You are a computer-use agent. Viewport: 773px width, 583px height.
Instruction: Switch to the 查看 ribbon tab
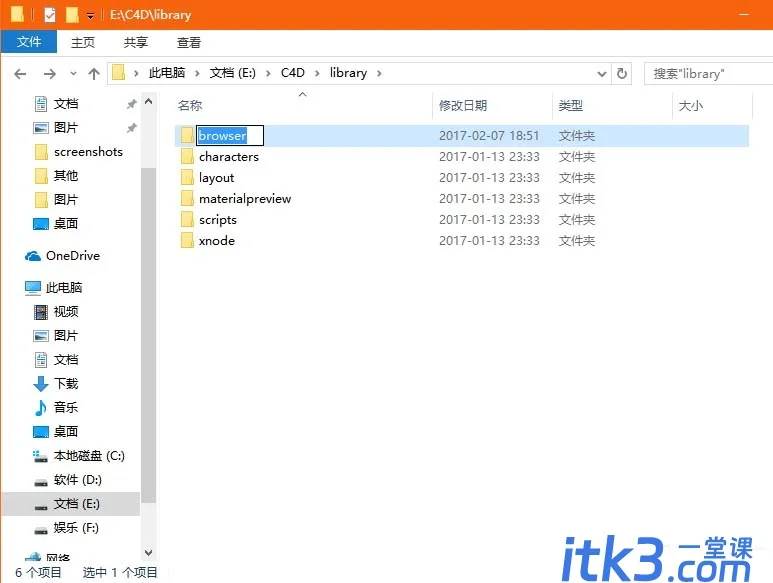coord(189,42)
